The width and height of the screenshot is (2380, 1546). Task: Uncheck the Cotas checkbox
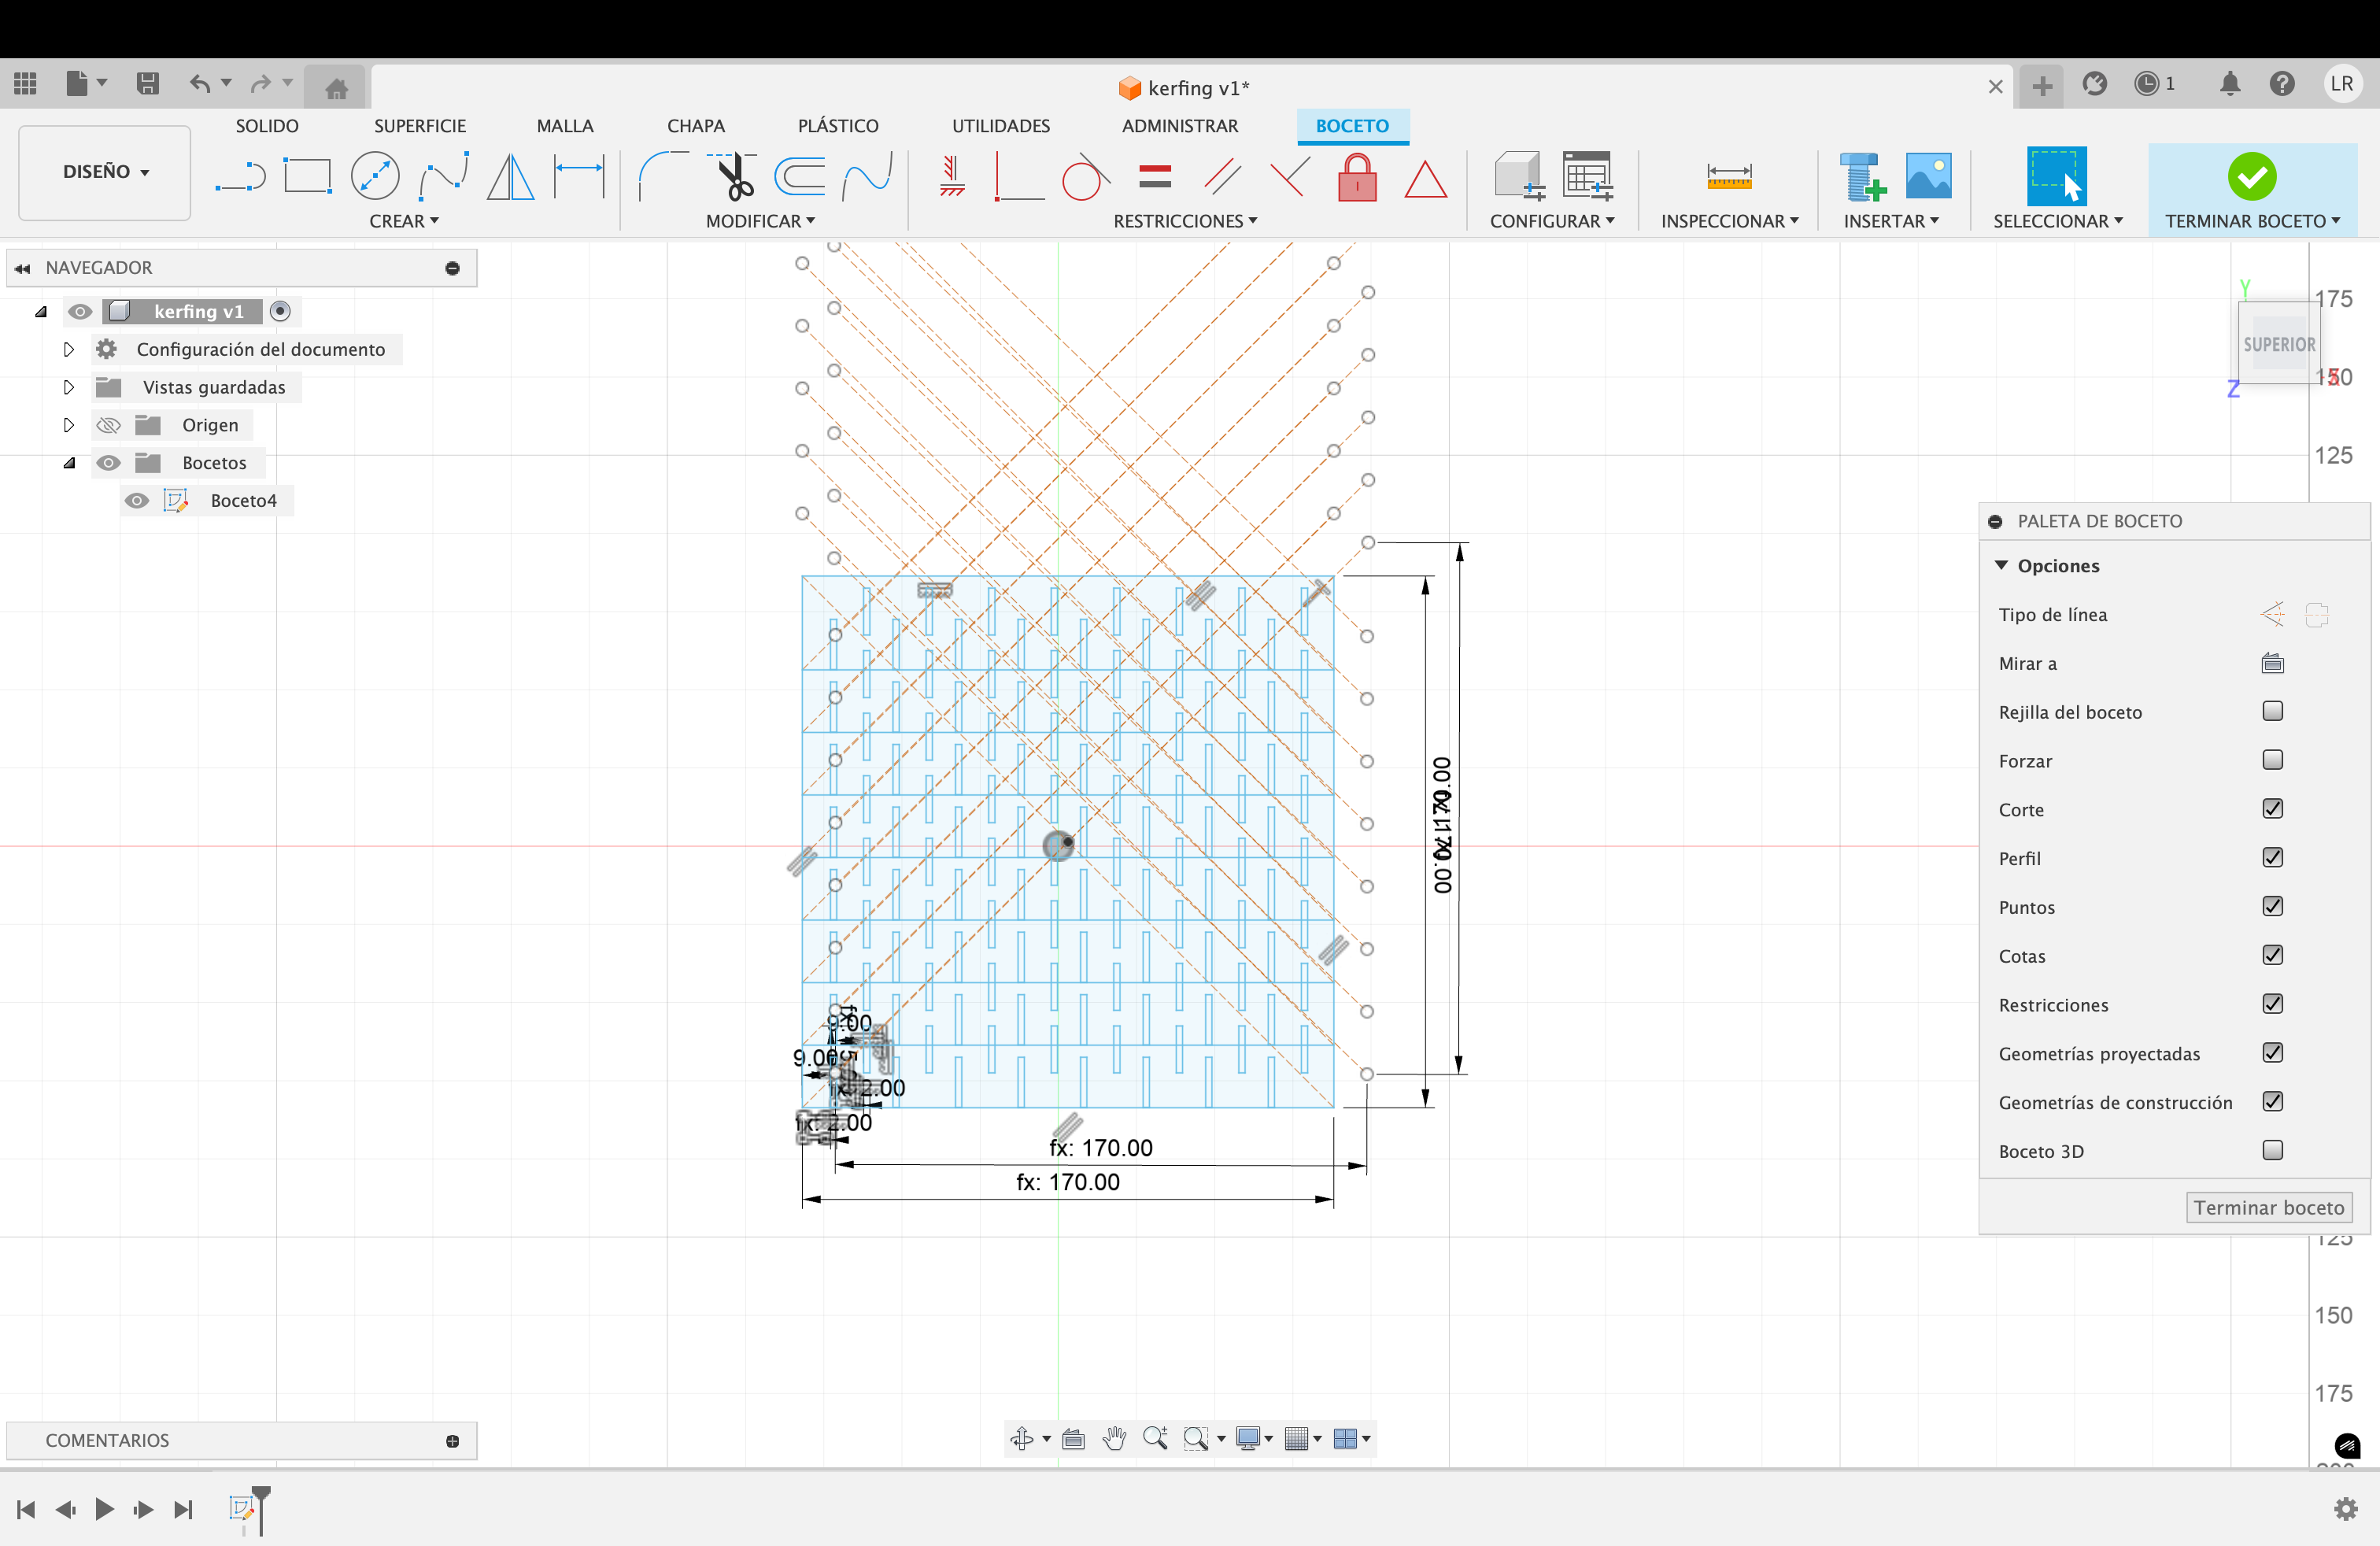(x=2272, y=955)
